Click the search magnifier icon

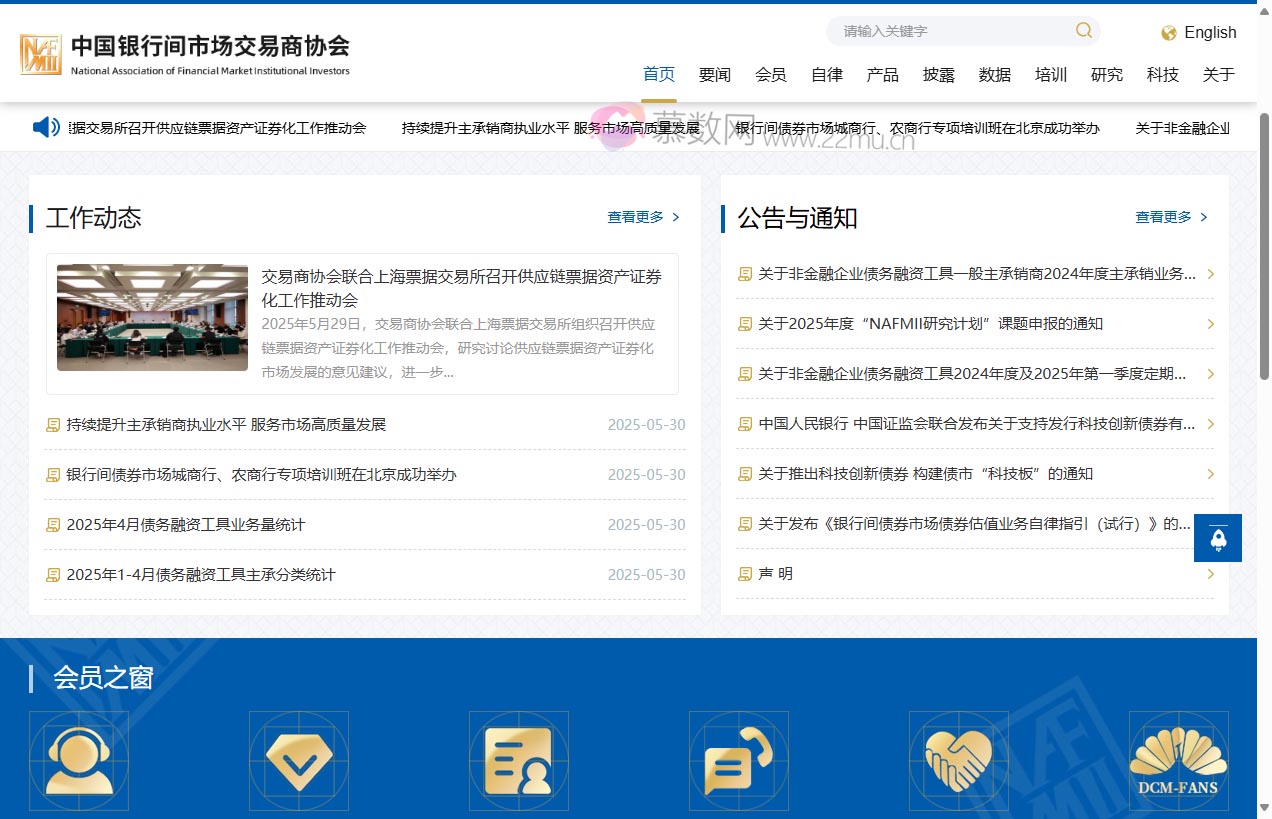tap(1083, 31)
